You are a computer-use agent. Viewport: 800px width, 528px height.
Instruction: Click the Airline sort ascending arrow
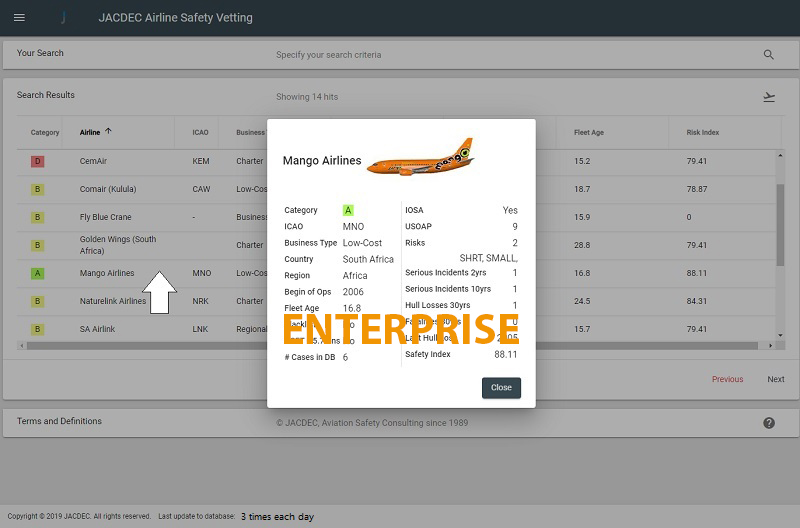coord(108,131)
